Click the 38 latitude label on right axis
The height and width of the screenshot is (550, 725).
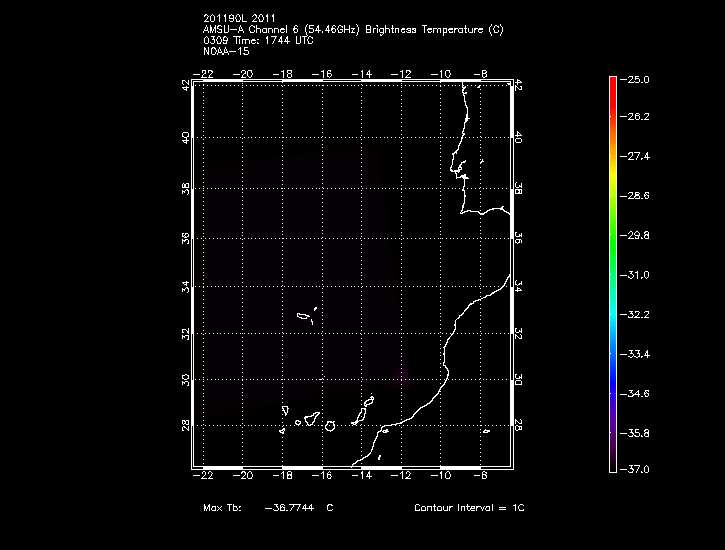tap(518, 188)
